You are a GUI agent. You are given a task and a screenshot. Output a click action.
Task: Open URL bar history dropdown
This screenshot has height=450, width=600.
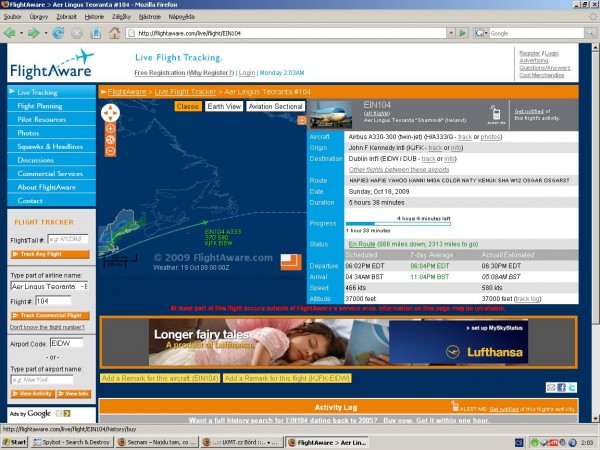pos(451,33)
